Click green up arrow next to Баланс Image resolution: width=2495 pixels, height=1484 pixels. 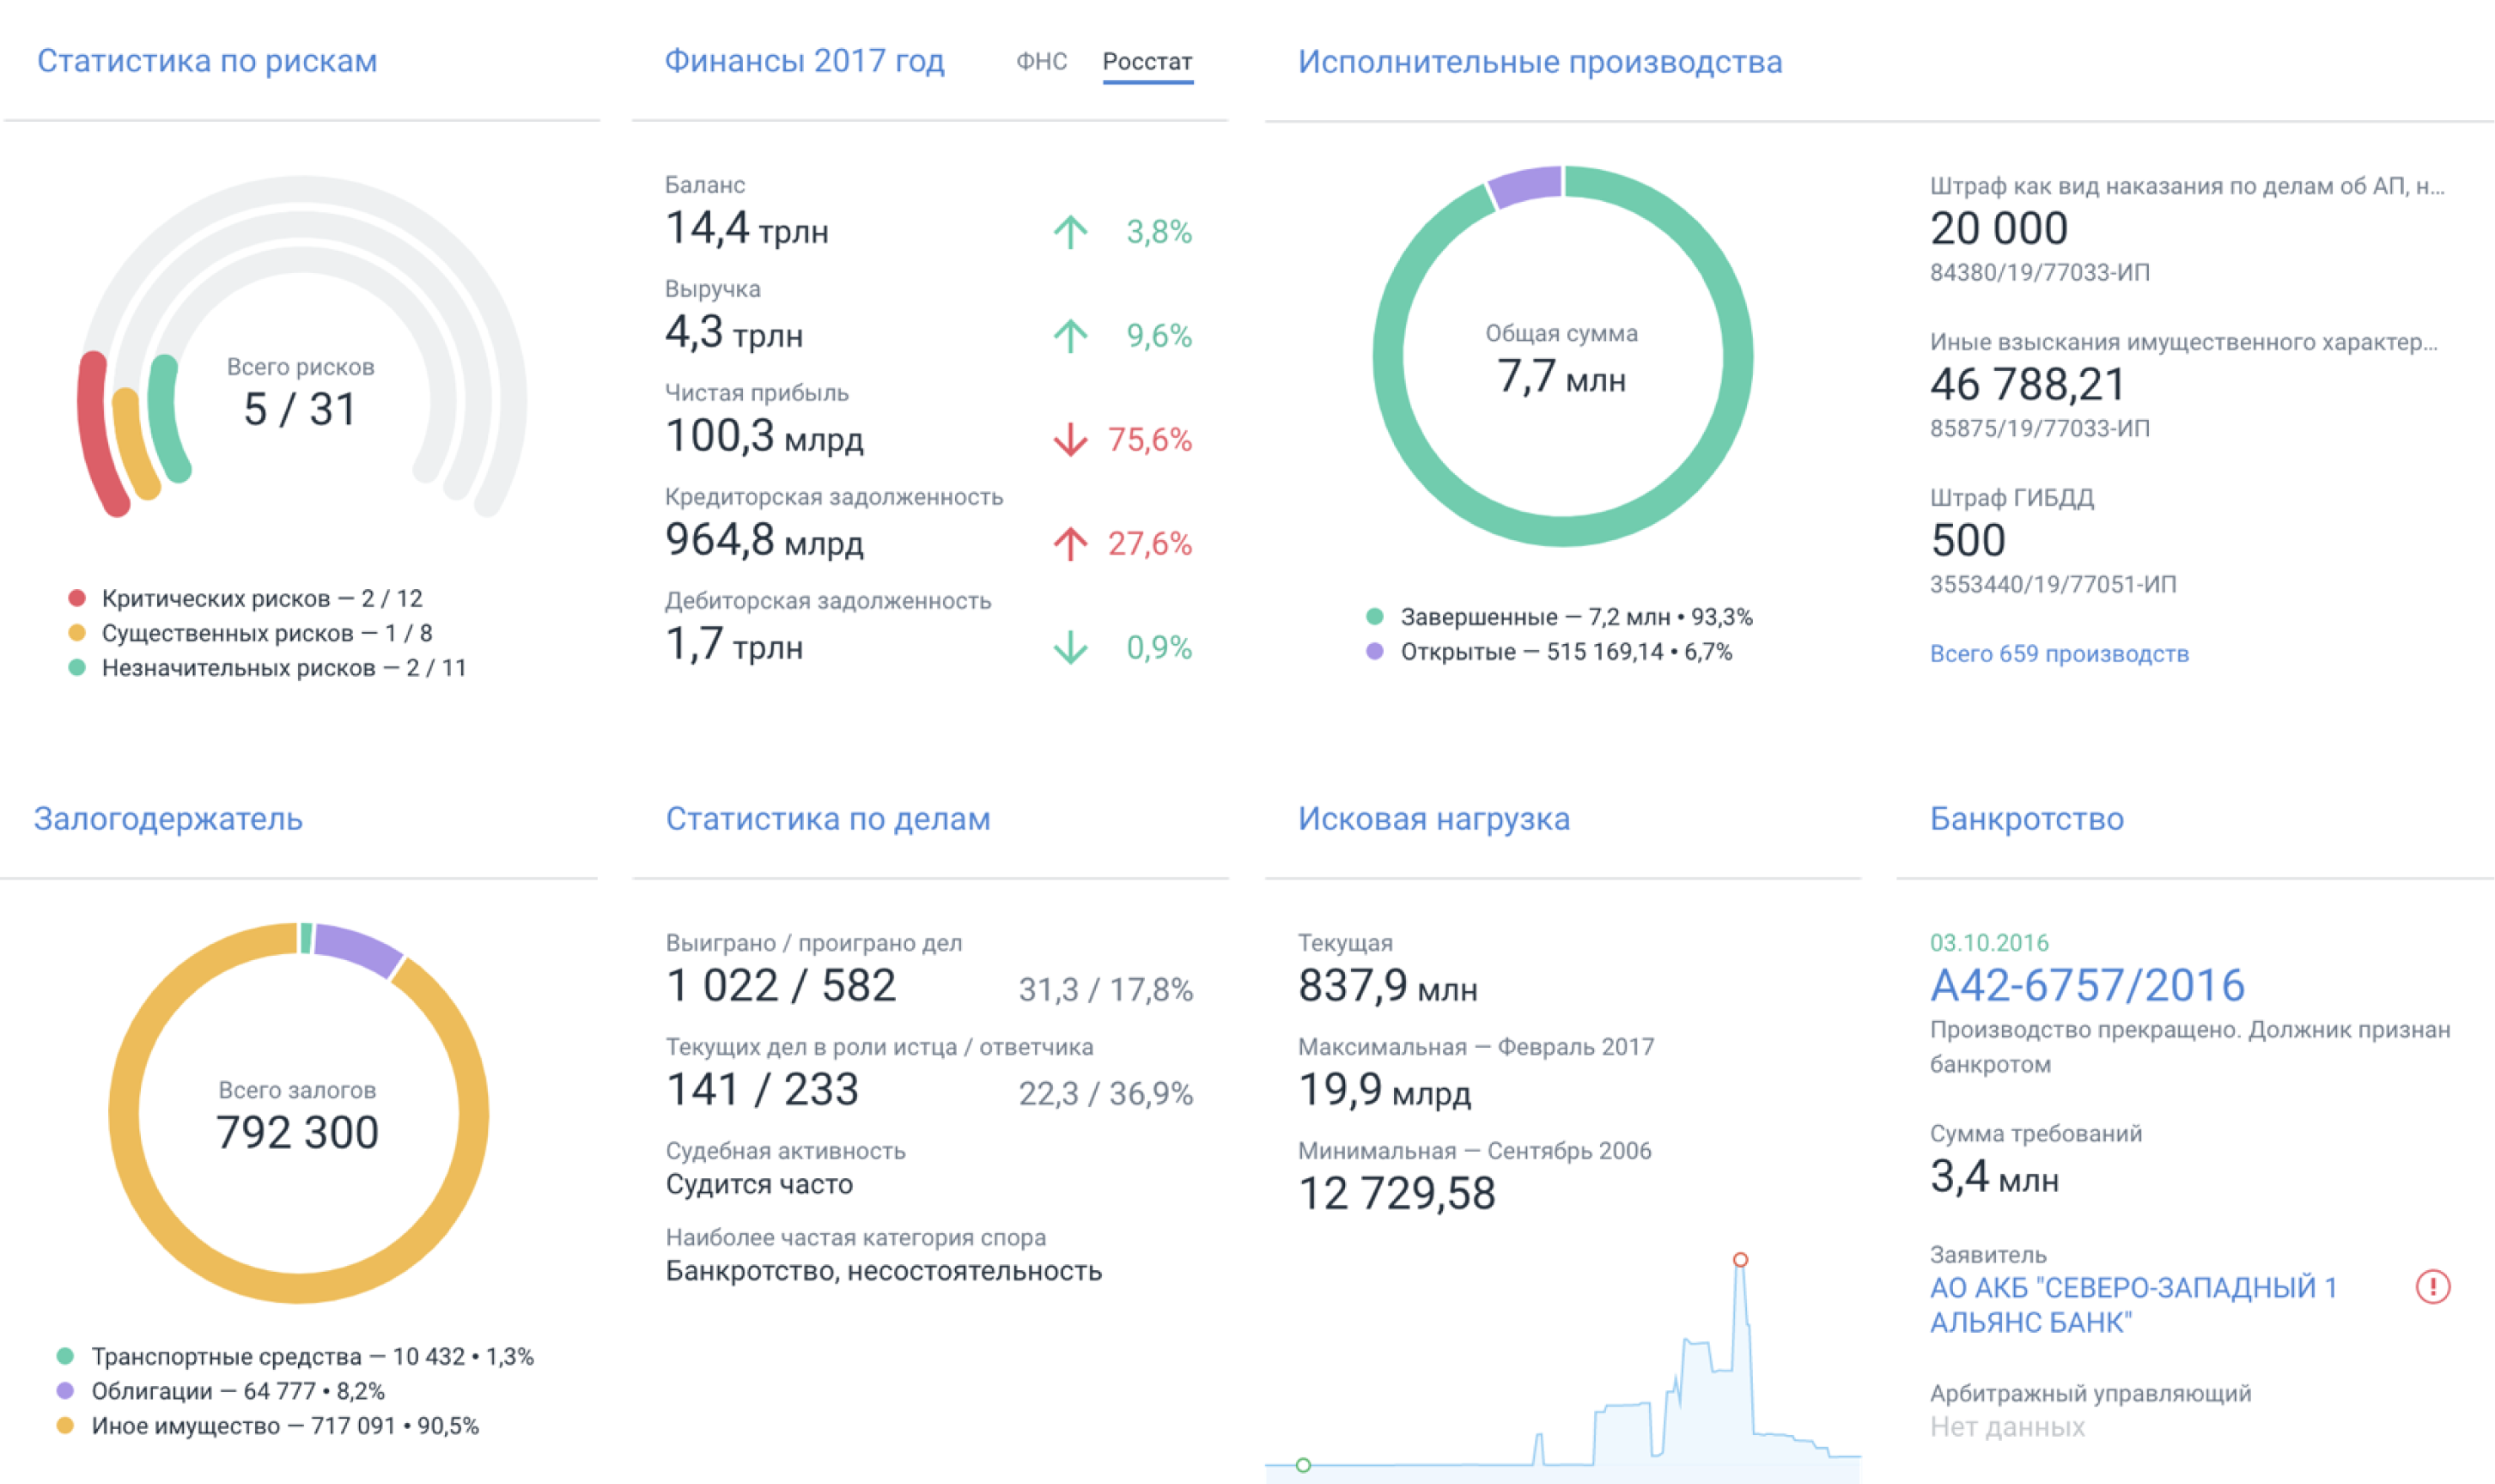coord(1070,232)
